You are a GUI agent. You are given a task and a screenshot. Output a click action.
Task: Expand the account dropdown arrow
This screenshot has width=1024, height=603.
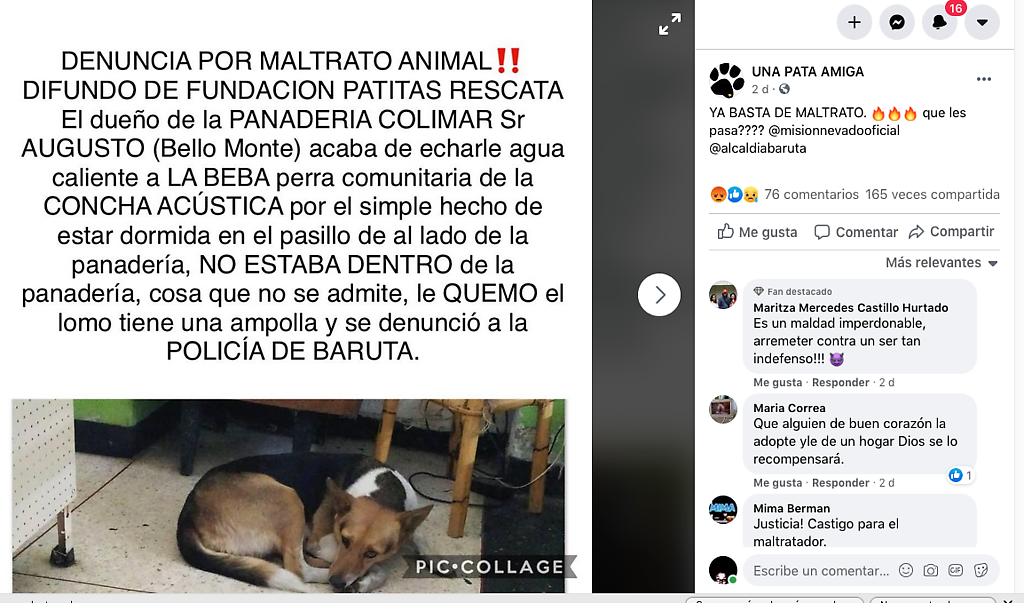pyautogui.click(x=982, y=22)
